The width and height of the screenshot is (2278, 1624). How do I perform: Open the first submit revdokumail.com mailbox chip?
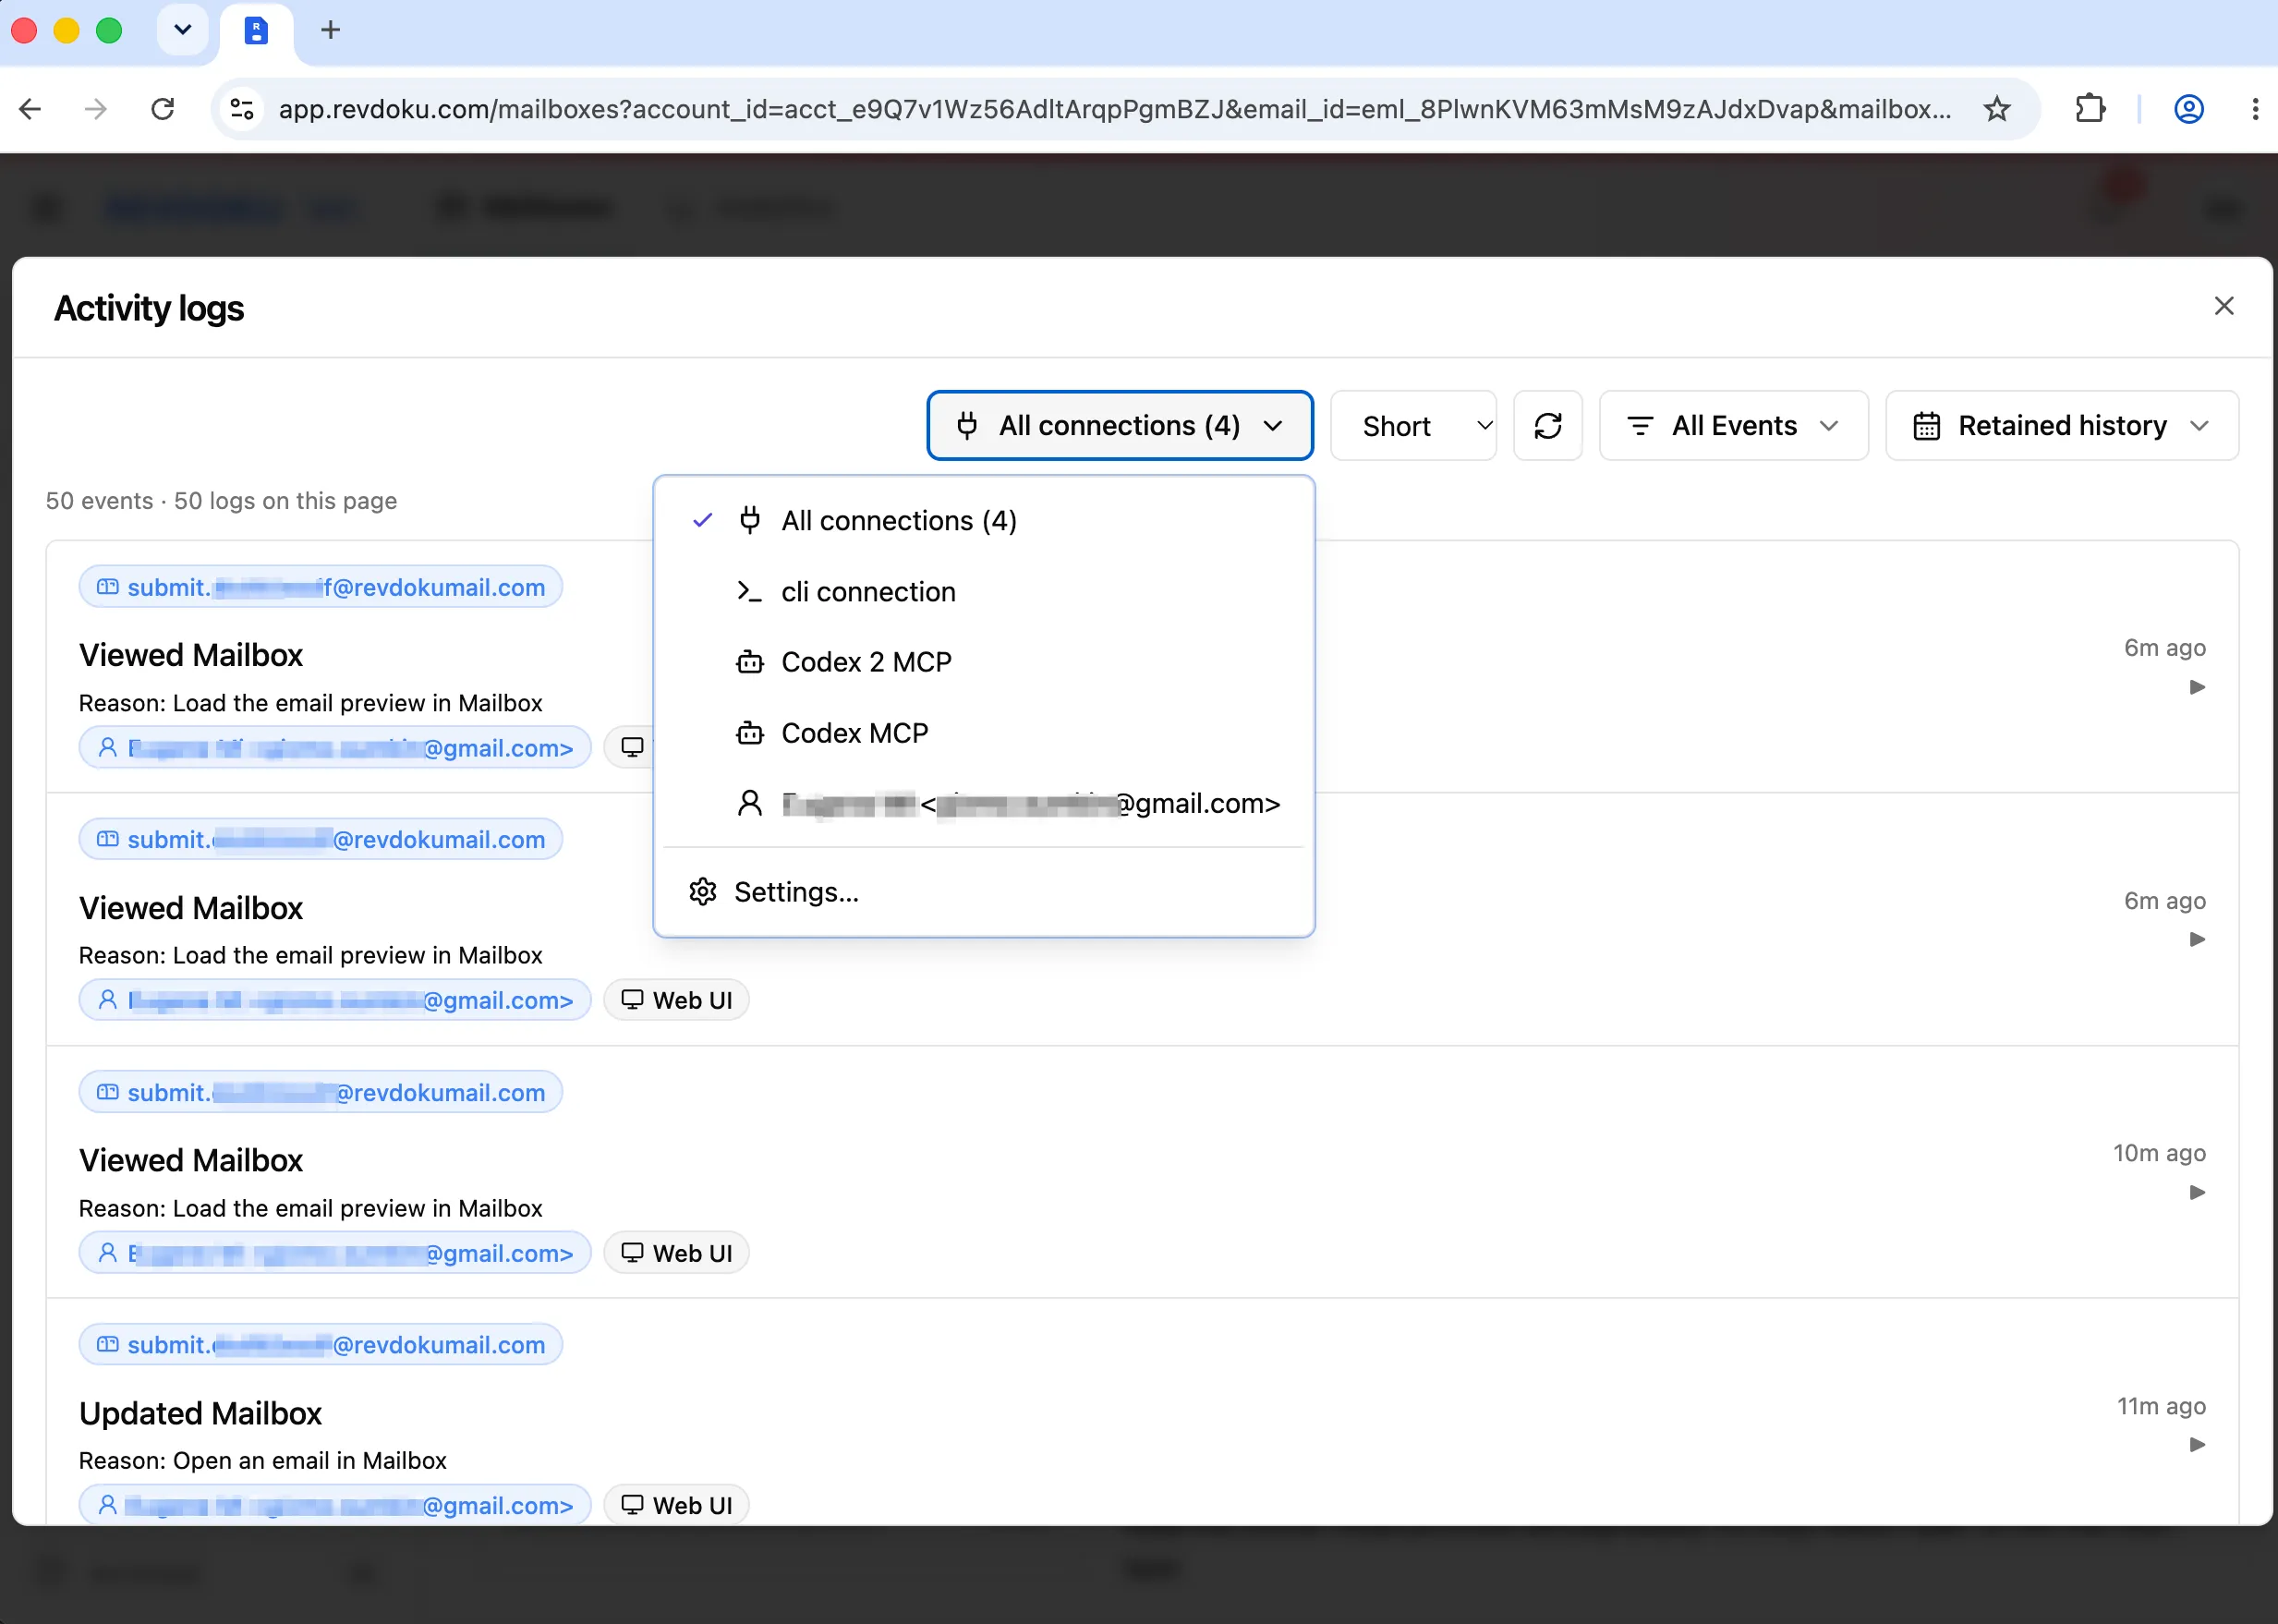pyautogui.click(x=321, y=587)
